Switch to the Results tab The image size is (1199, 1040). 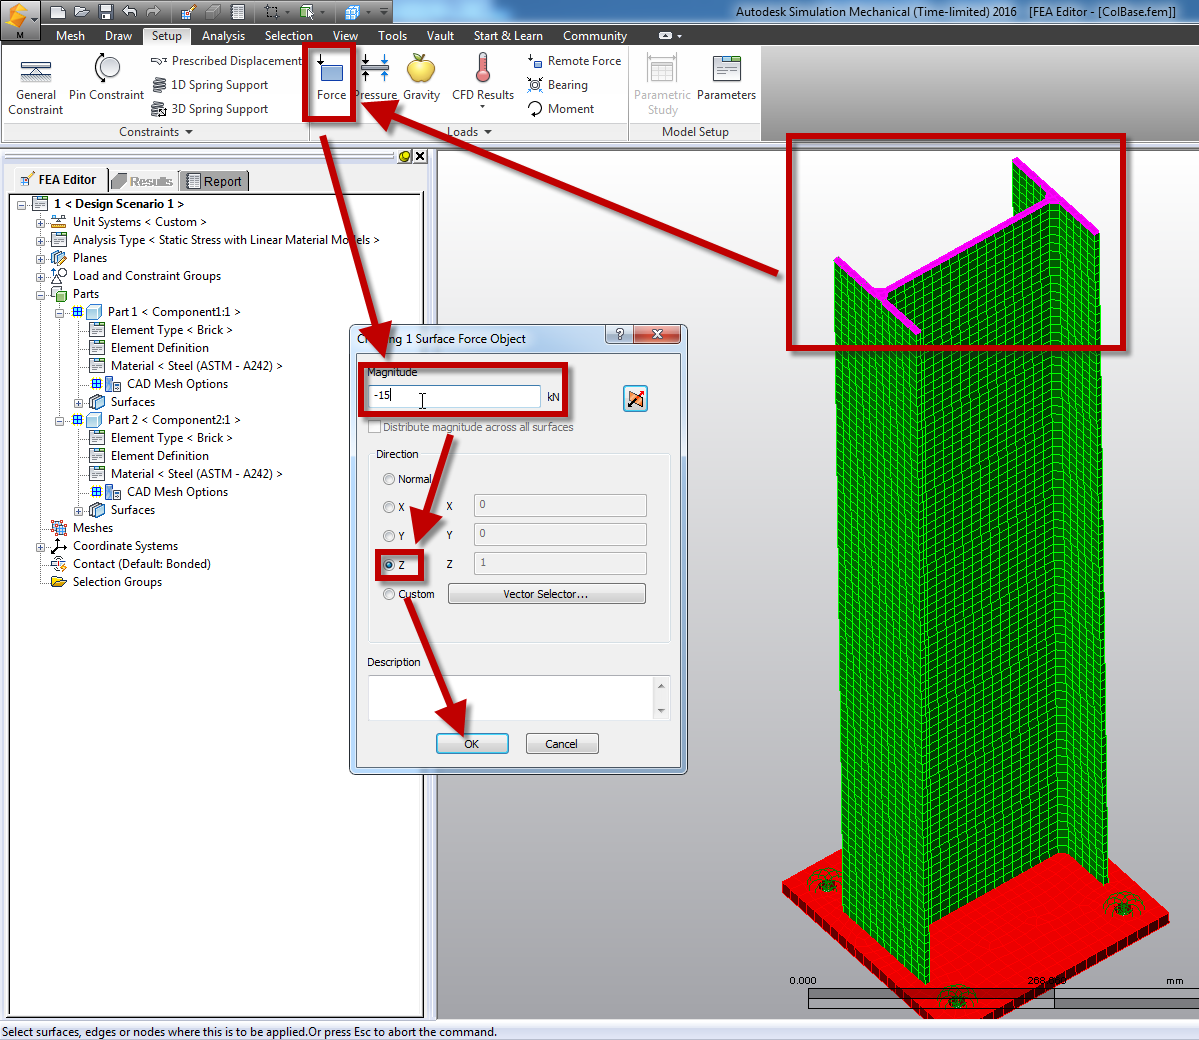pyautogui.click(x=143, y=180)
